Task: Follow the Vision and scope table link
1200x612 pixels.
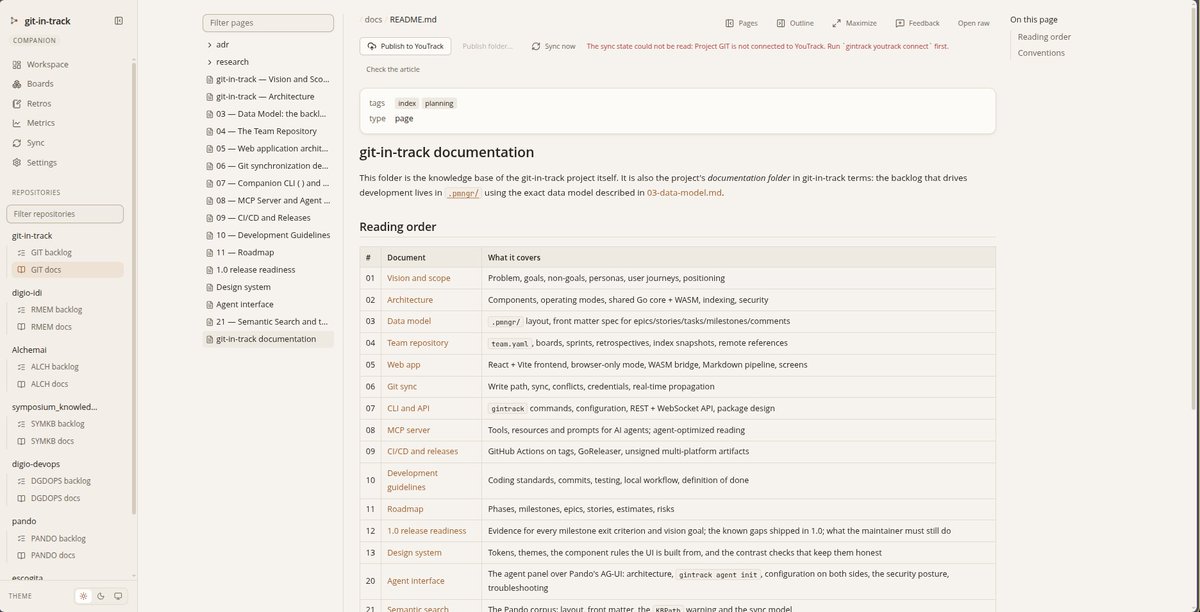Action: tap(419, 278)
